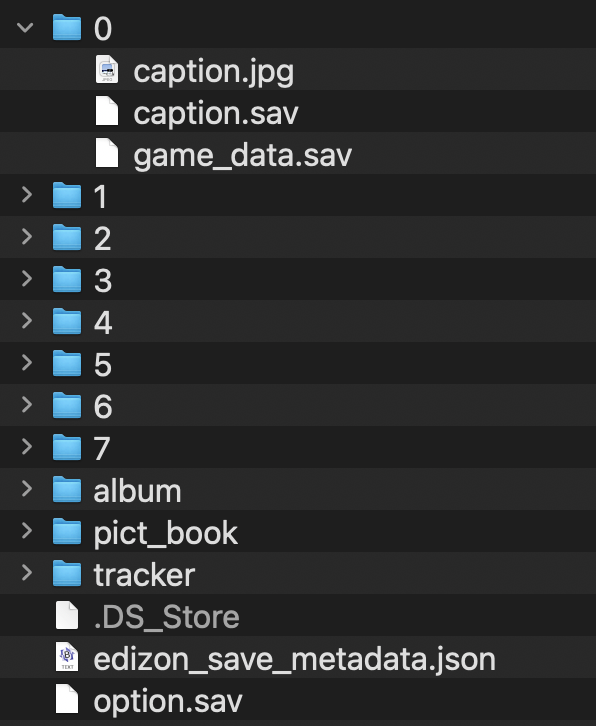Viewport: 596px width, 726px height.
Task: Click the album folder icon
Action: [x=67, y=489]
